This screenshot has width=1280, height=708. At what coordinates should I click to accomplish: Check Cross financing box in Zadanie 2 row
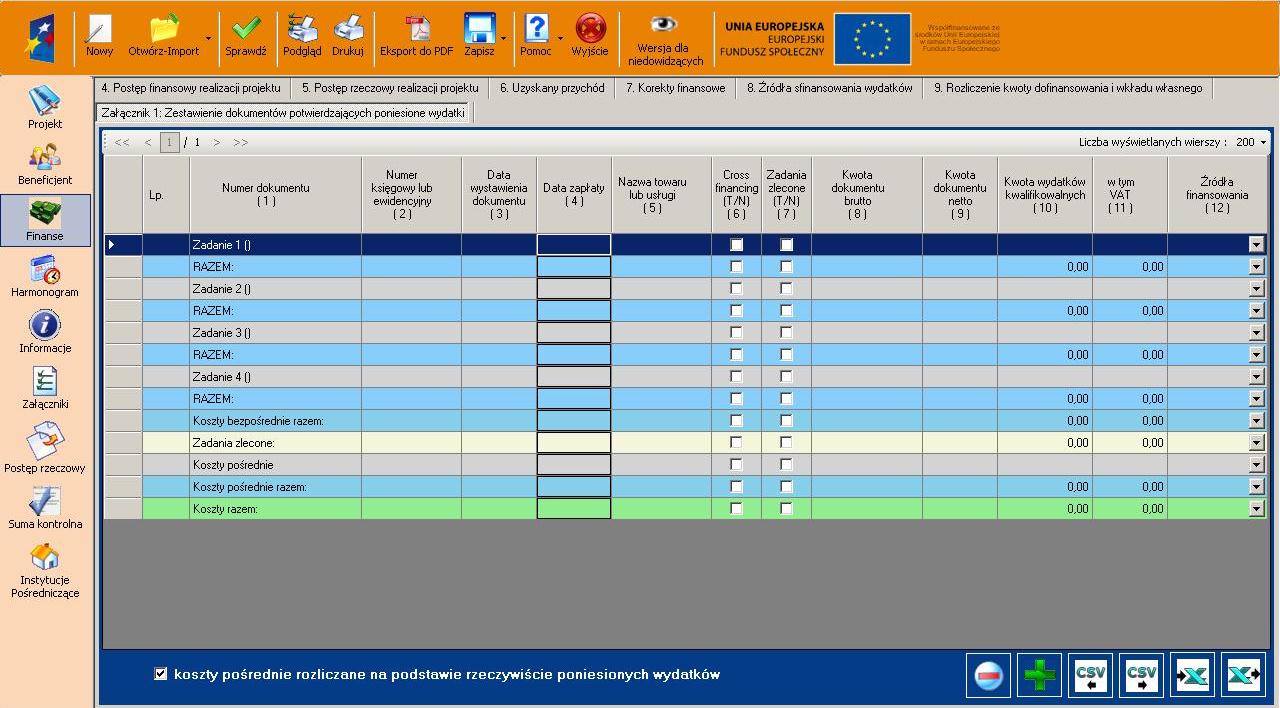point(737,289)
